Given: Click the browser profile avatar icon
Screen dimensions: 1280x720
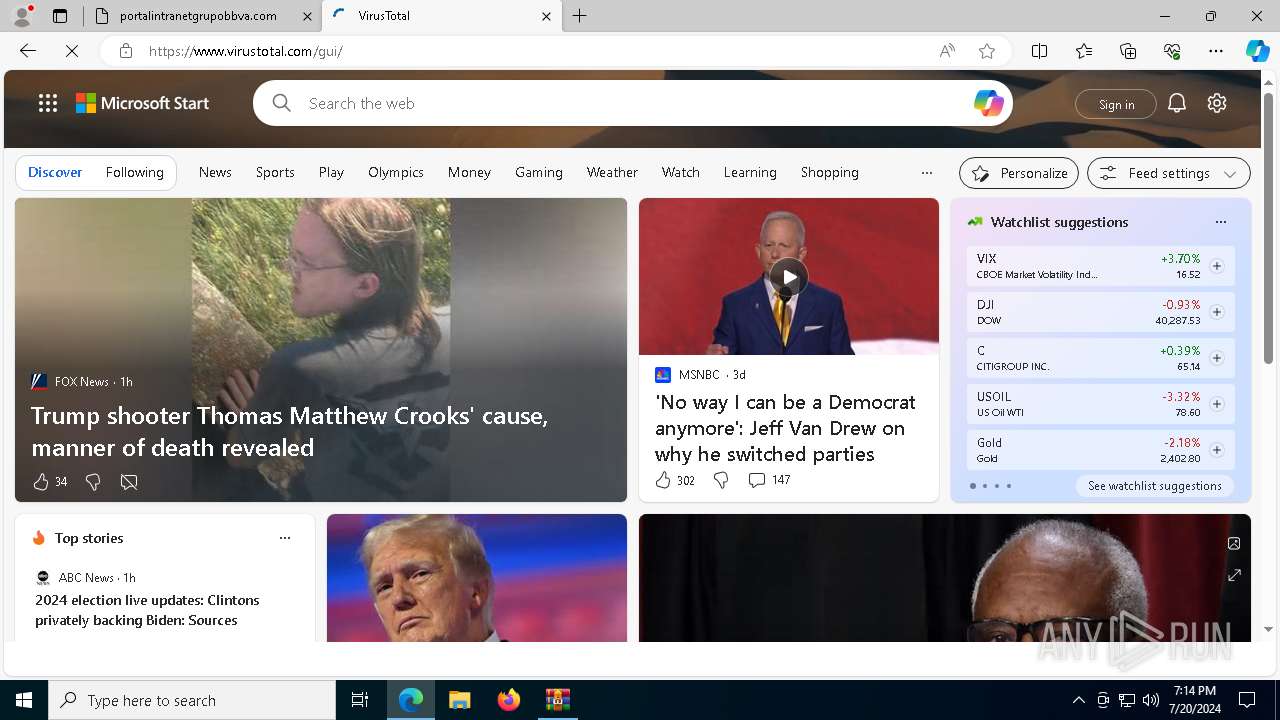Looking at the screenshot, I should point(21,16).
